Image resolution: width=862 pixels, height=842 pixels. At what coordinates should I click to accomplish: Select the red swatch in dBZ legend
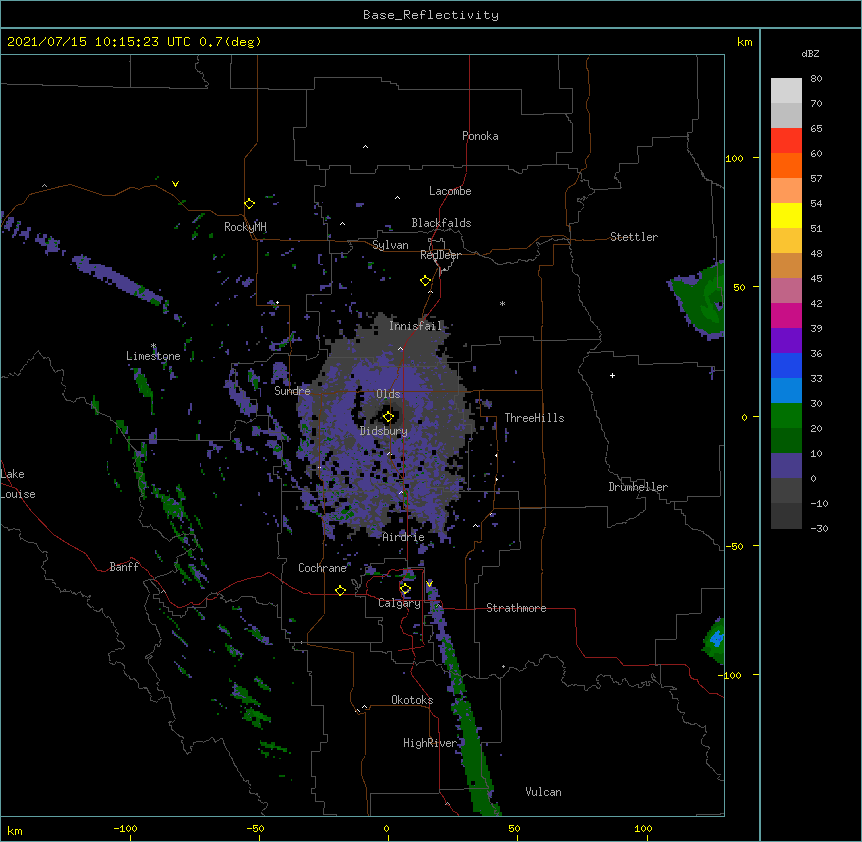coord(786,141)
